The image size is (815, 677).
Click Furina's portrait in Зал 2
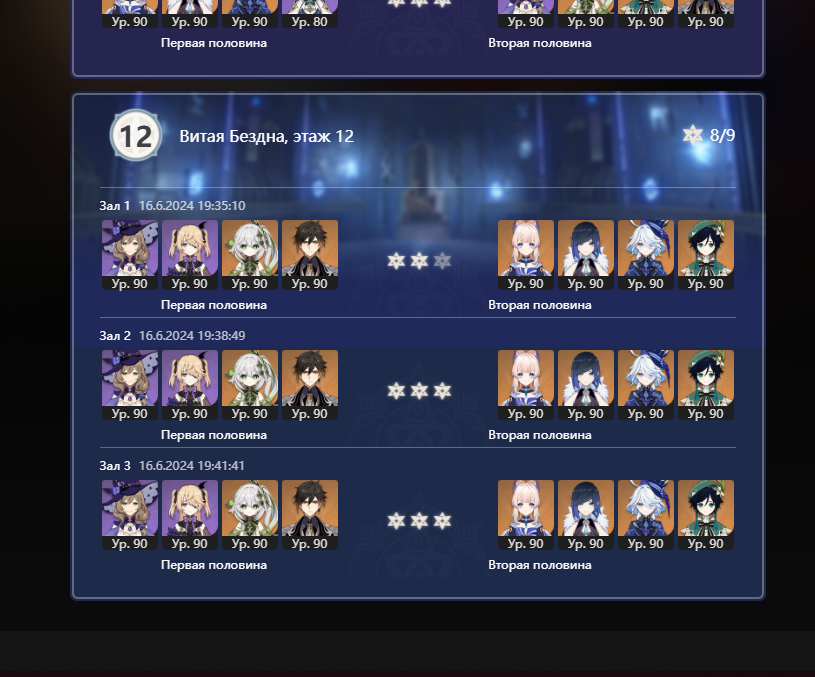646,385
